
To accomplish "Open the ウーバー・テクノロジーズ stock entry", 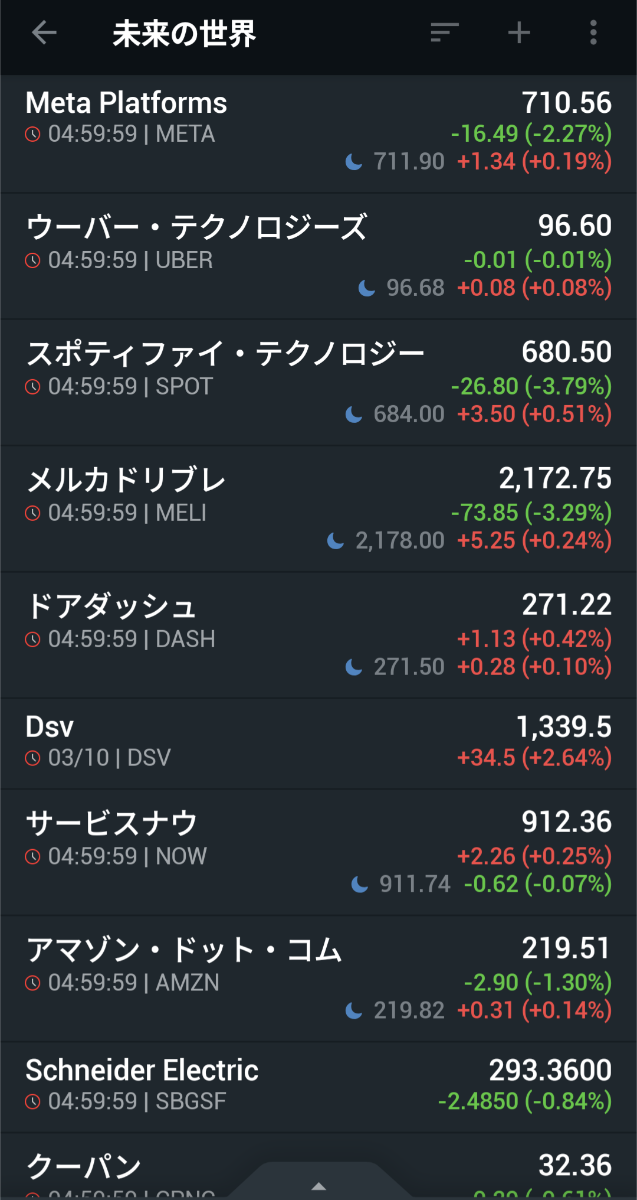I will pos(196,228).
